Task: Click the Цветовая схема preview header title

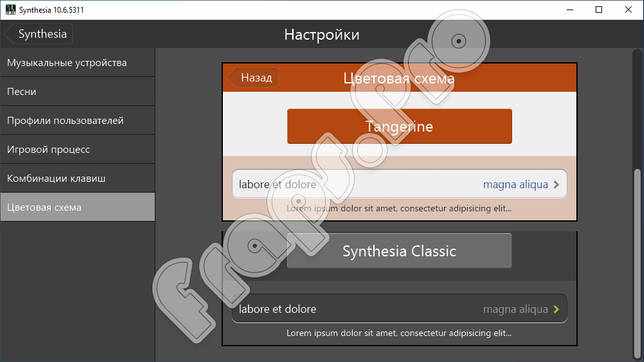Action: click(399, 78)
